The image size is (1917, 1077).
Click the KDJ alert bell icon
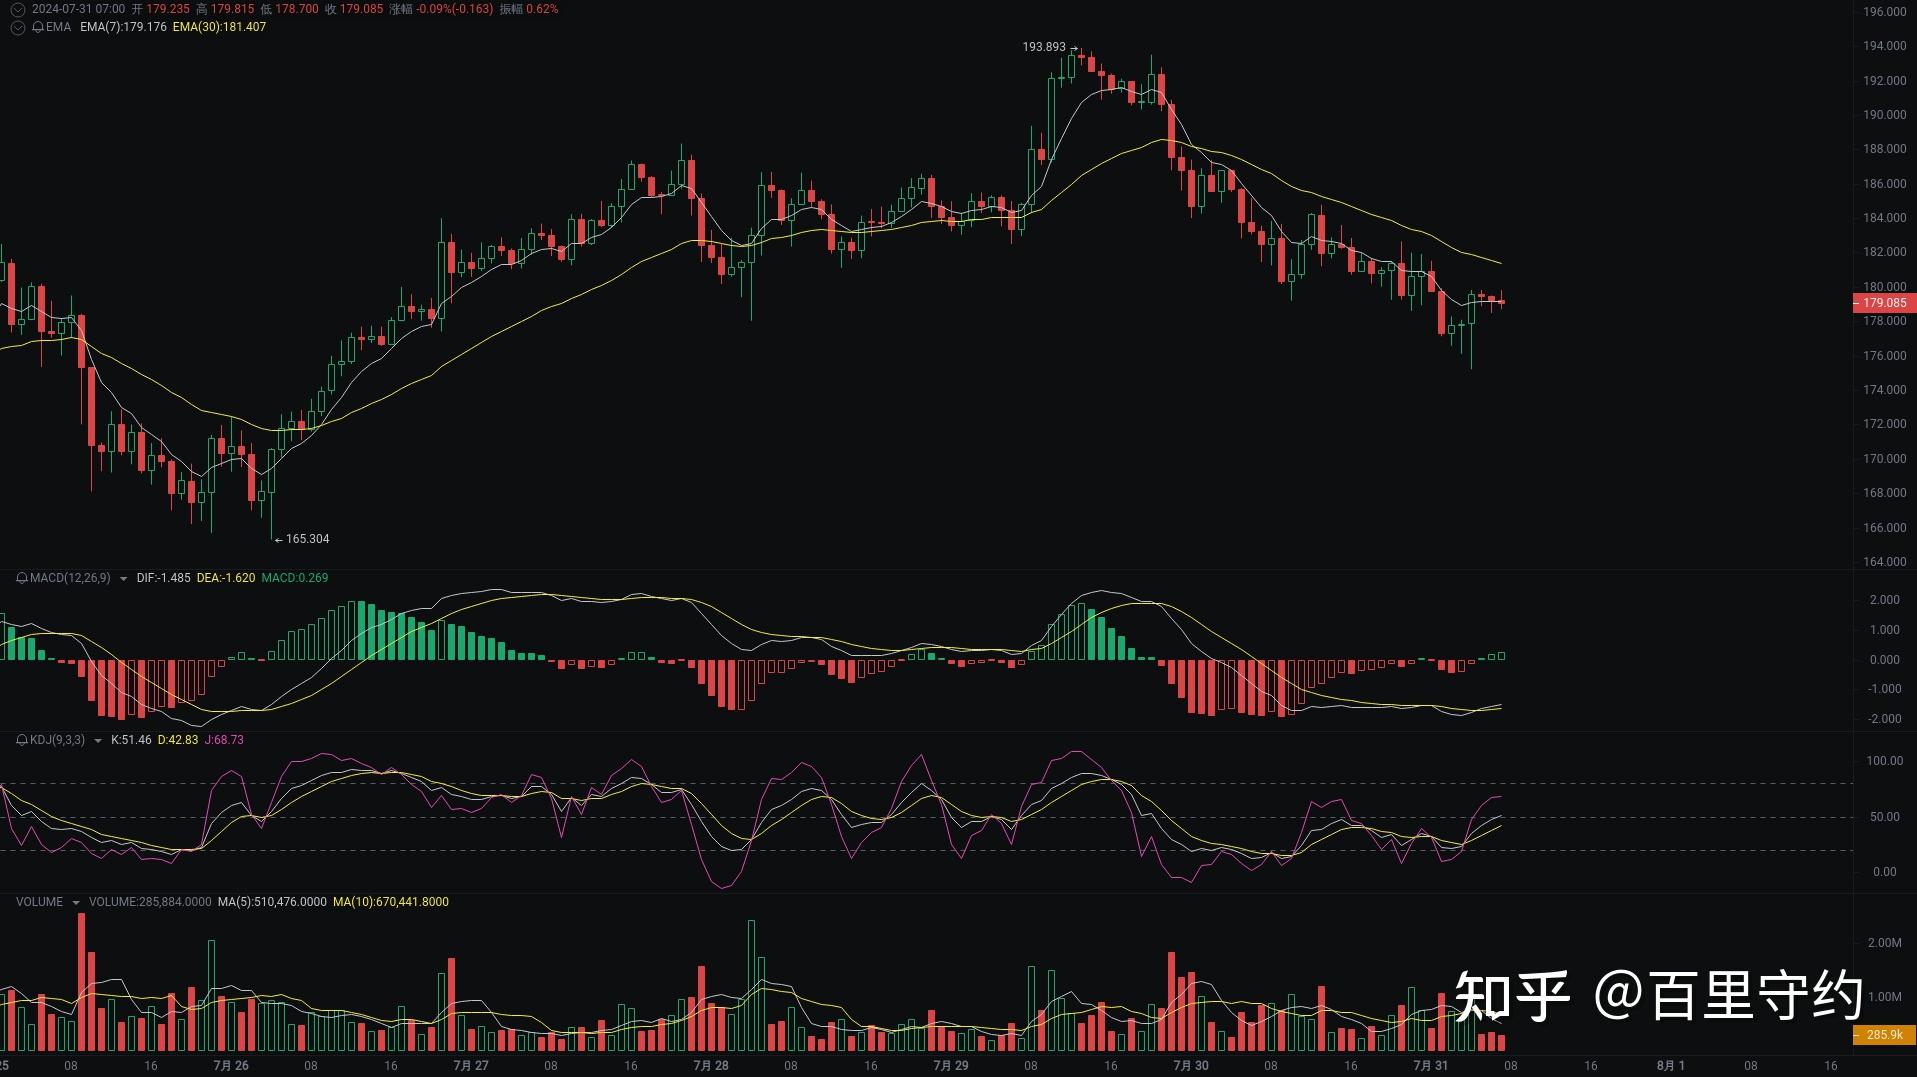22,740
